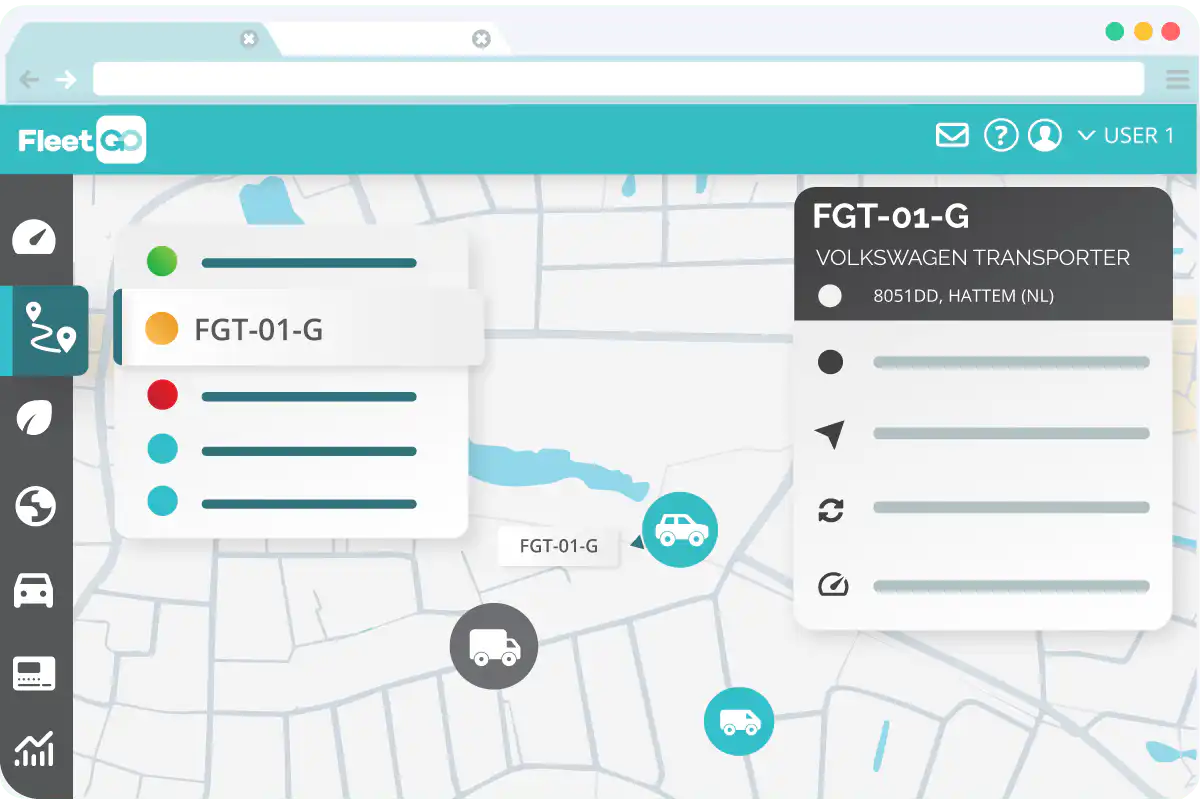The height and width of the screenshot is (800, 1200).
Task: Click the FleetGO logo
Action: (82, 139)
